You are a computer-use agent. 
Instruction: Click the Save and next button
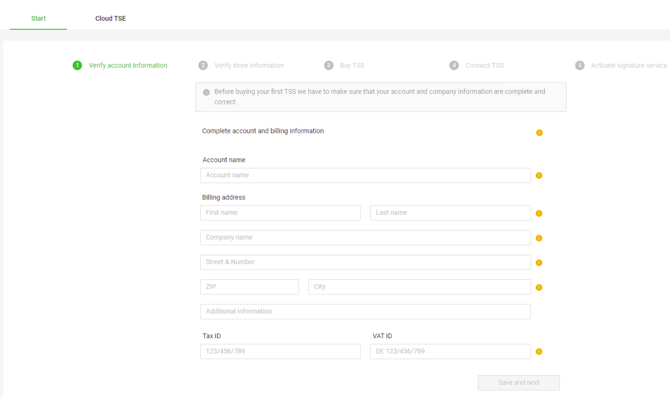(519, 383)
